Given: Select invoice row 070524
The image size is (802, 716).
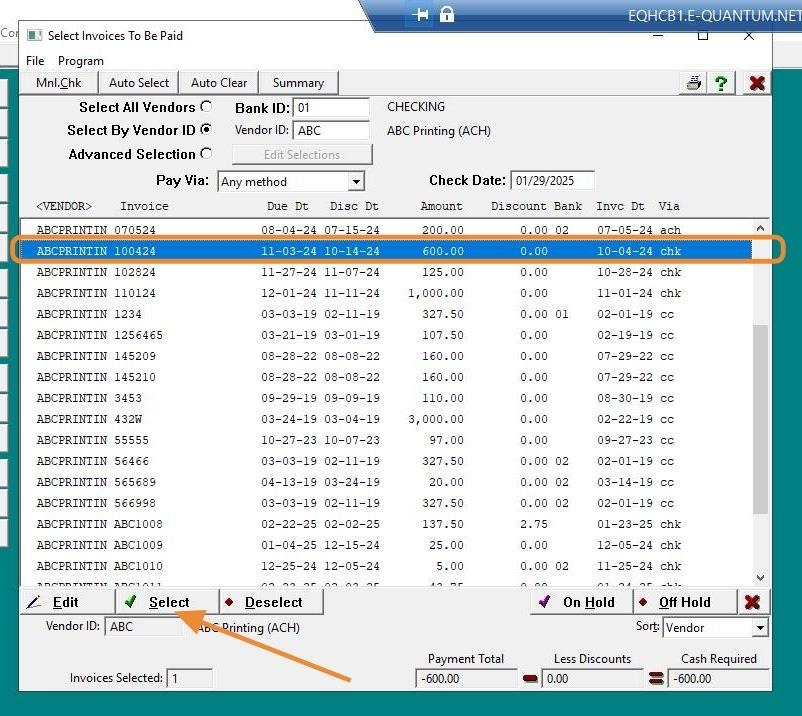Looking at the screenshot, I should (x=386, y=230).
